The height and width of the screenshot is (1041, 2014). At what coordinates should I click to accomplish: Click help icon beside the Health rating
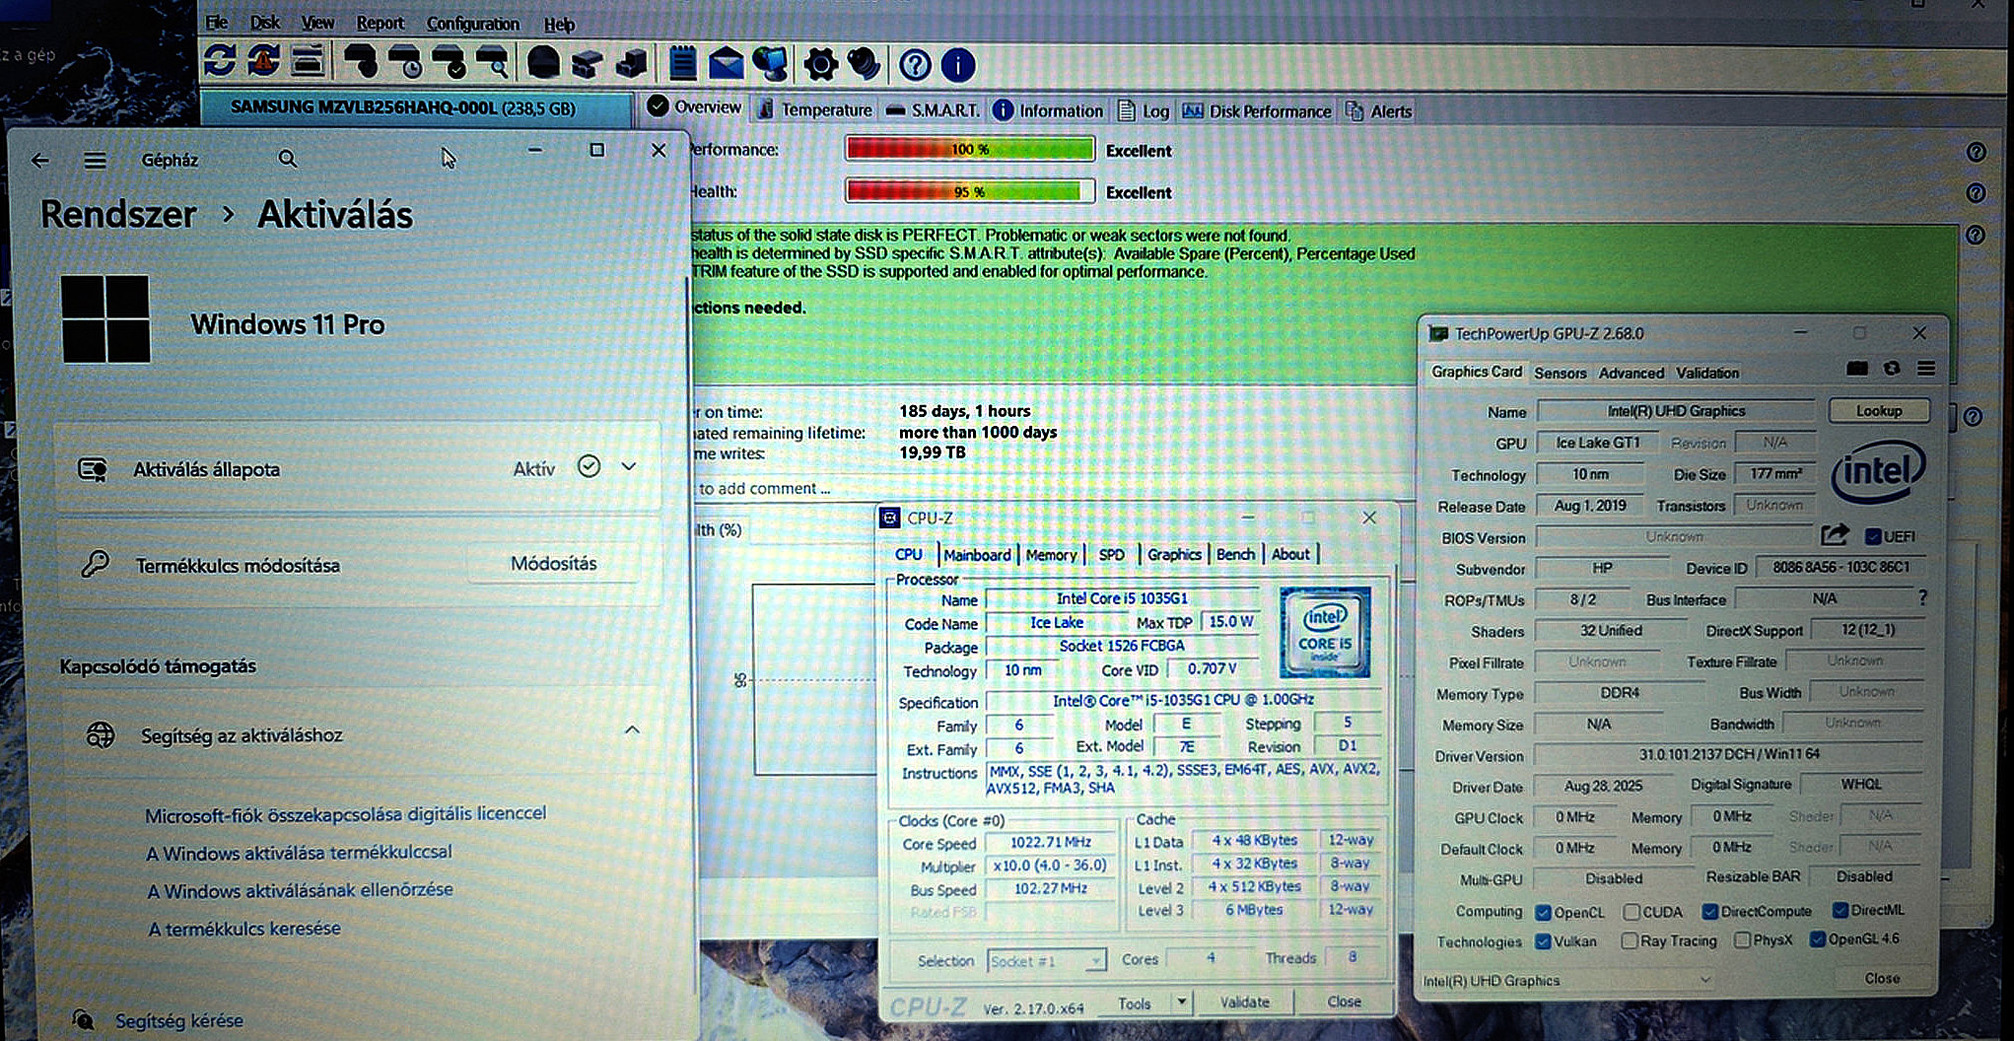(1976, 193)
